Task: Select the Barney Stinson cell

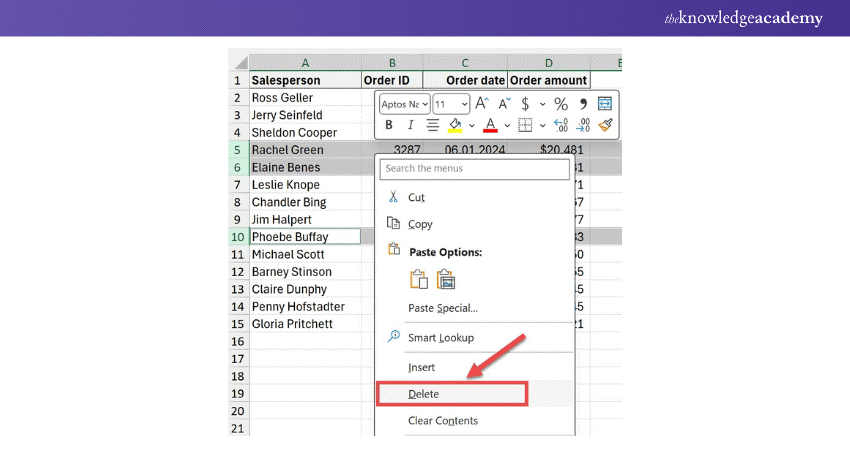Action: click(305, 272)
